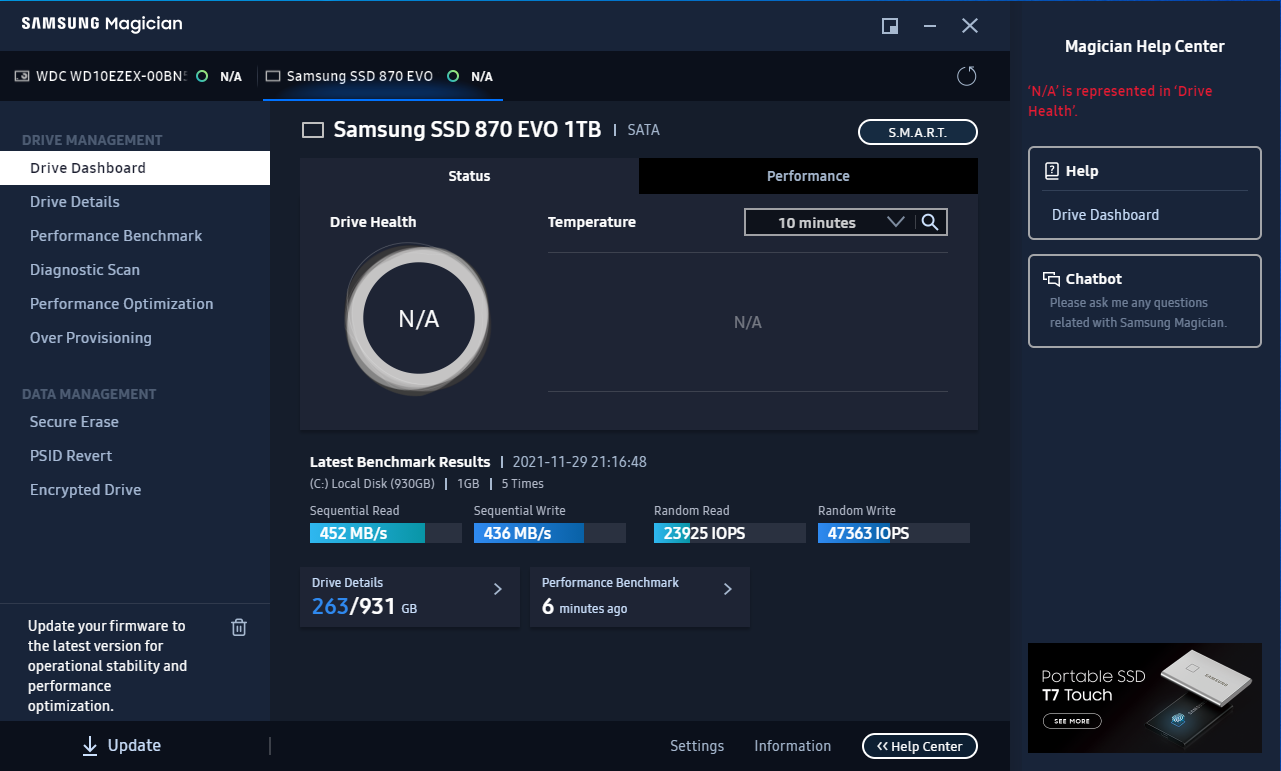
Task: Click the red N/A Drive Health notice
Action: [1120, 101]
